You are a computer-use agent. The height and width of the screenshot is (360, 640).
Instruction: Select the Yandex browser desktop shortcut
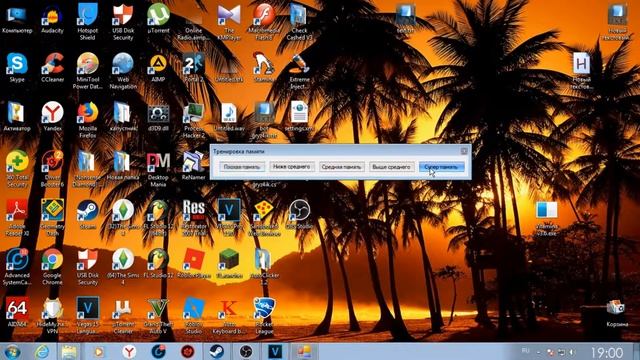tap(52, 117)
